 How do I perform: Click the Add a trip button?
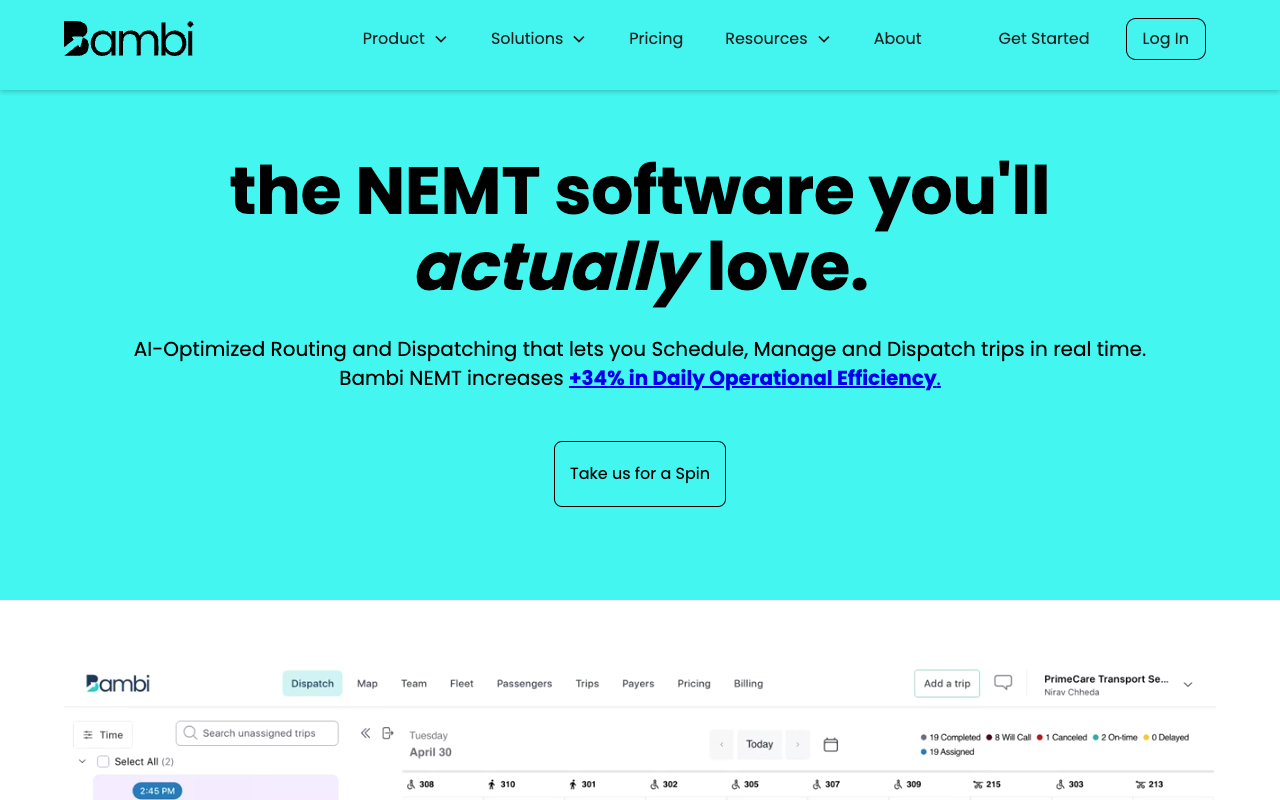pyautogui.click(x=947, y=684)
